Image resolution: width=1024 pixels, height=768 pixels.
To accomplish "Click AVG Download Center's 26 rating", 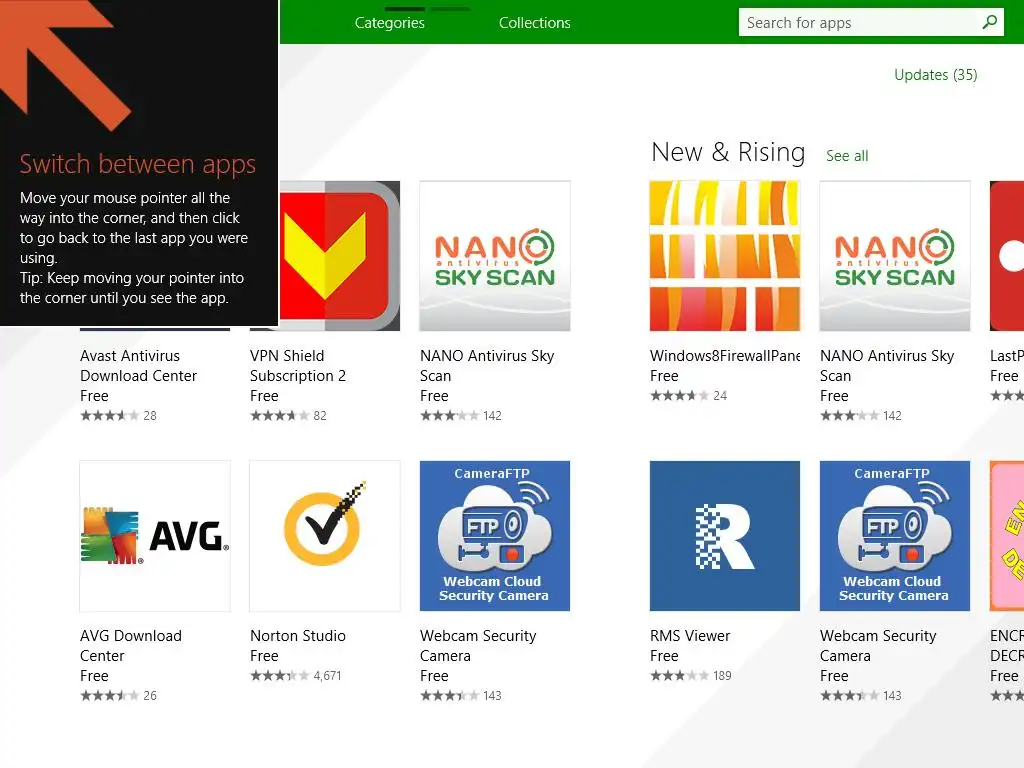I will point(118,696).
